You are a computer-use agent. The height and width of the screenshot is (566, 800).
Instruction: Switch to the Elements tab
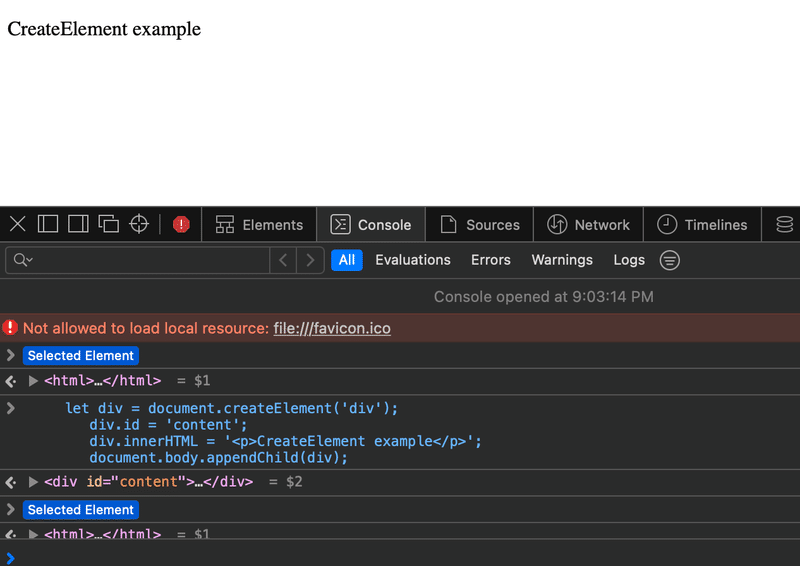pos(259,225)
